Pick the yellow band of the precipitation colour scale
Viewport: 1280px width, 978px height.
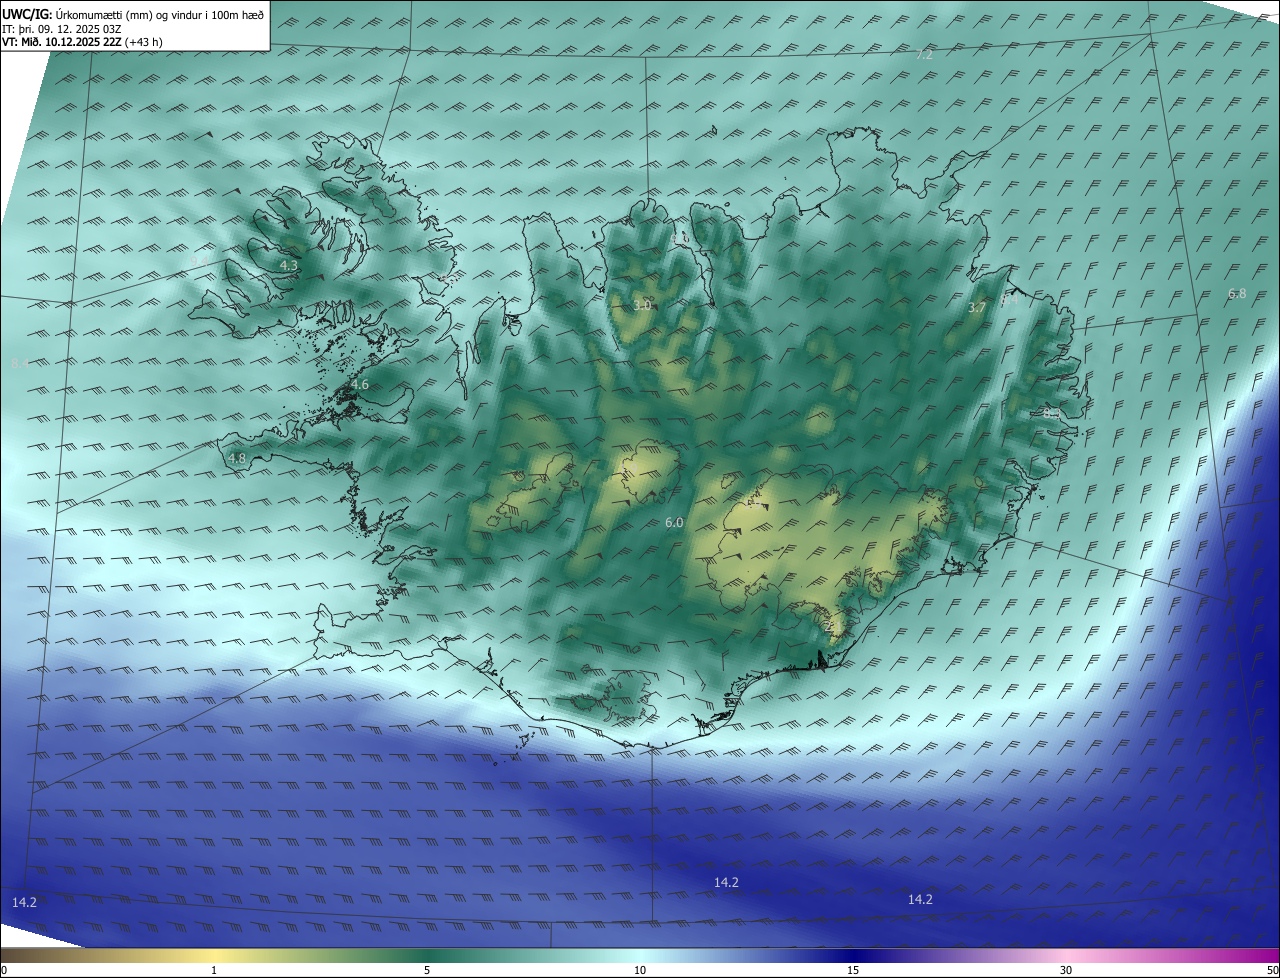pyautogui.click(x=214, y=955)
